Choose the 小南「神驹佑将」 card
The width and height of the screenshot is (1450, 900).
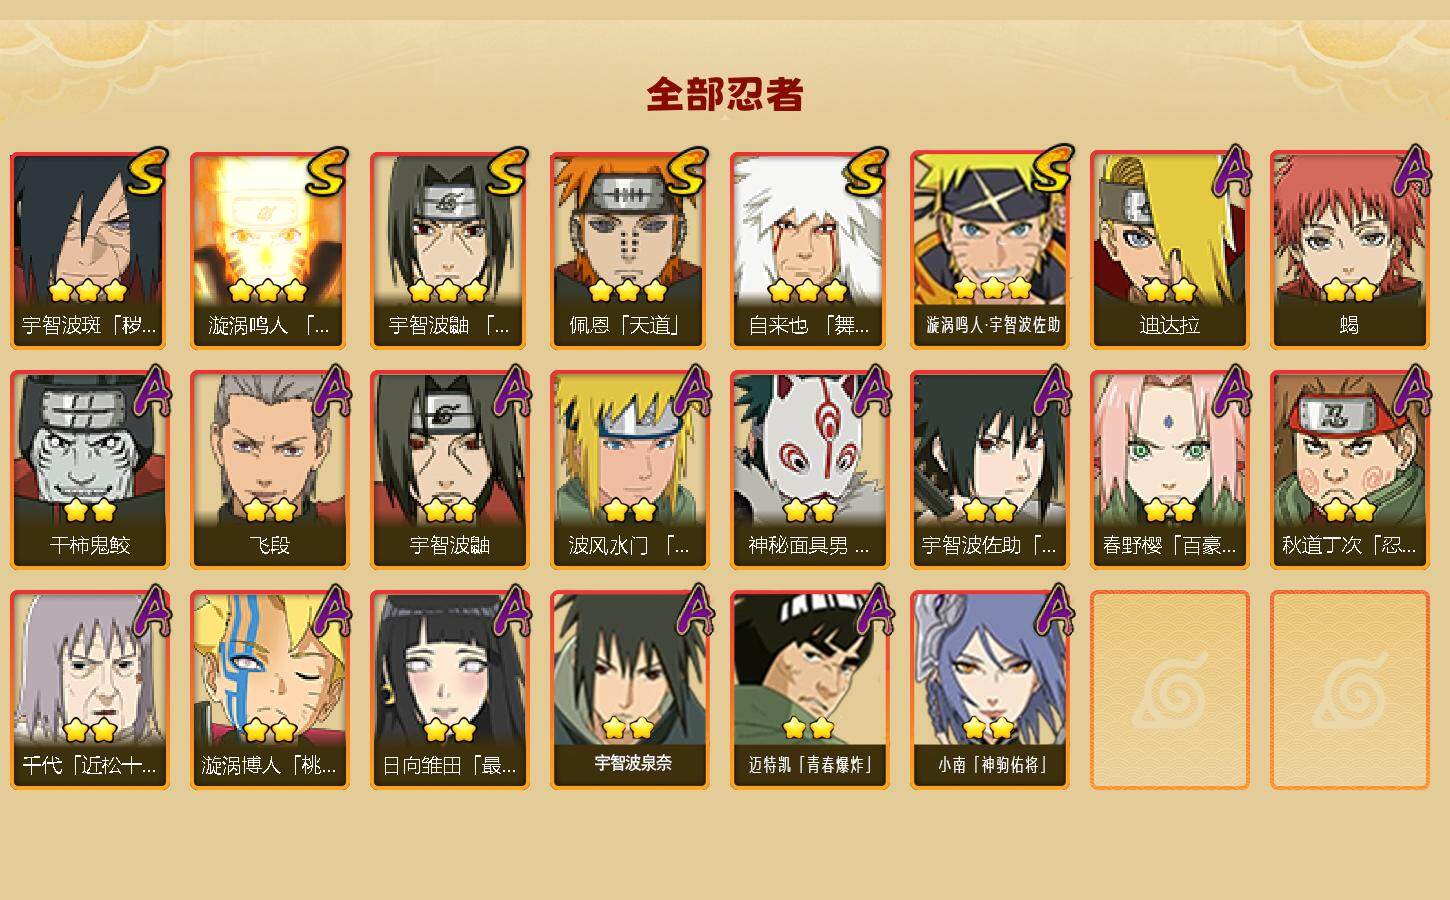point(990,690)
